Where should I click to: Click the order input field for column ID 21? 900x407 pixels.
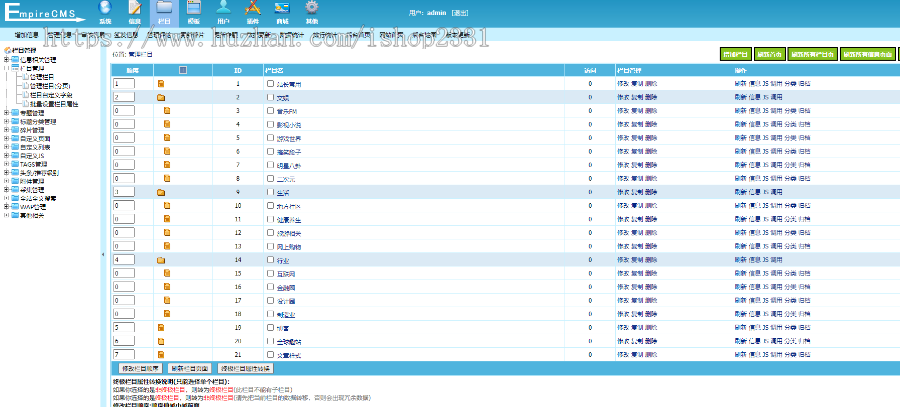coord(124,355)
